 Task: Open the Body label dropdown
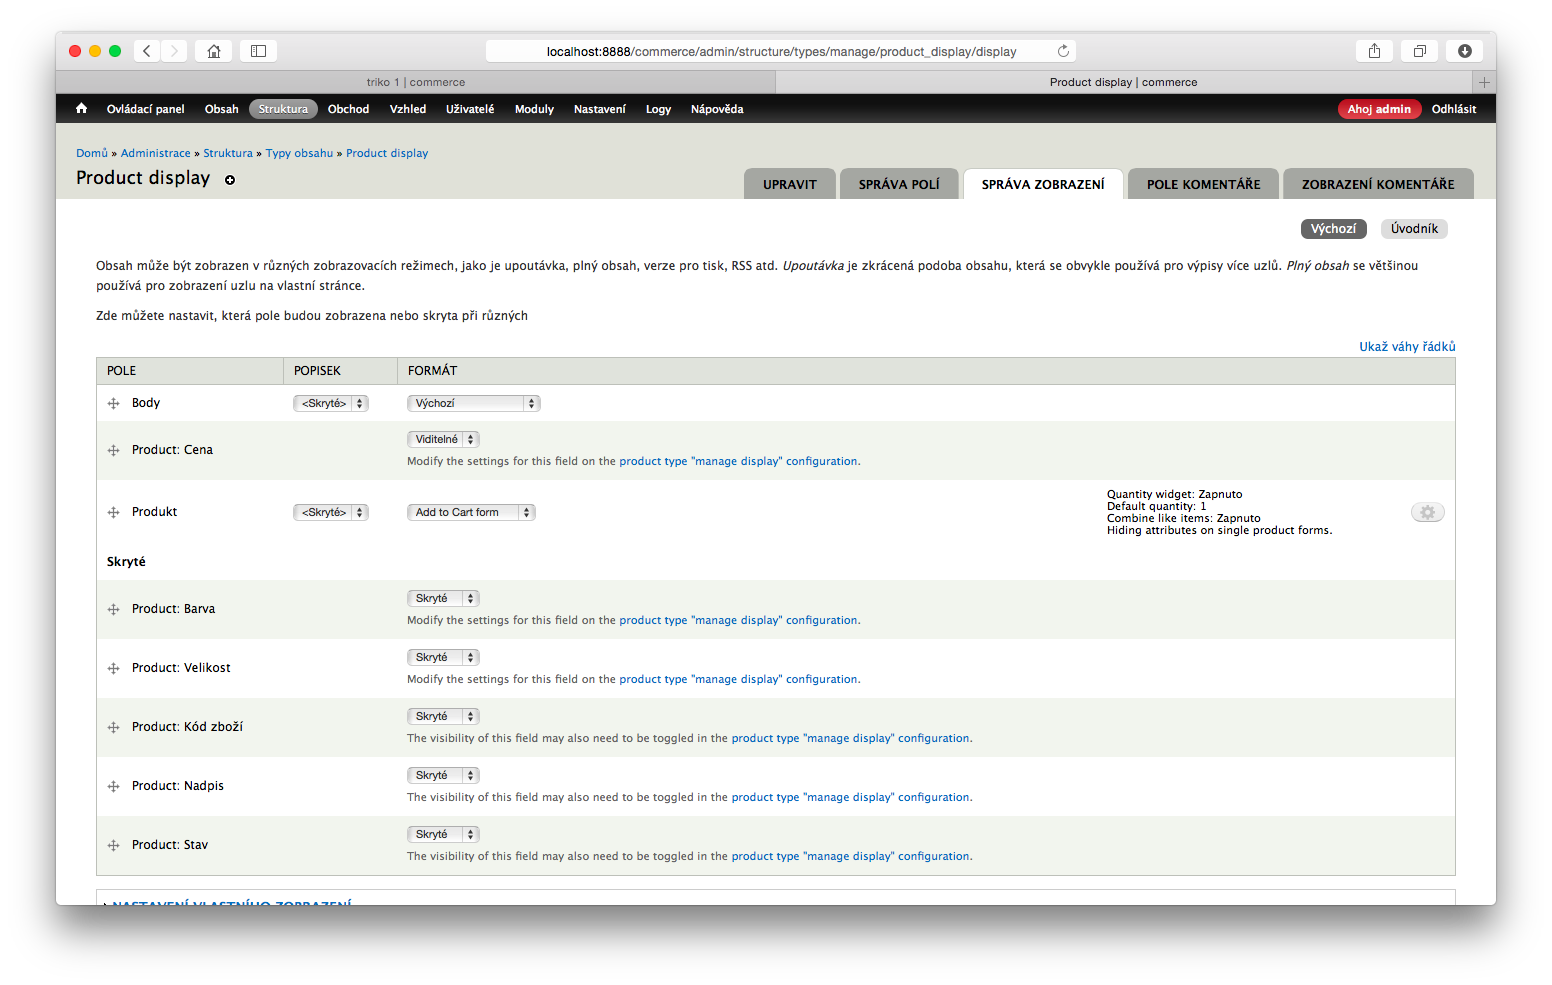[x=331, y=404]
